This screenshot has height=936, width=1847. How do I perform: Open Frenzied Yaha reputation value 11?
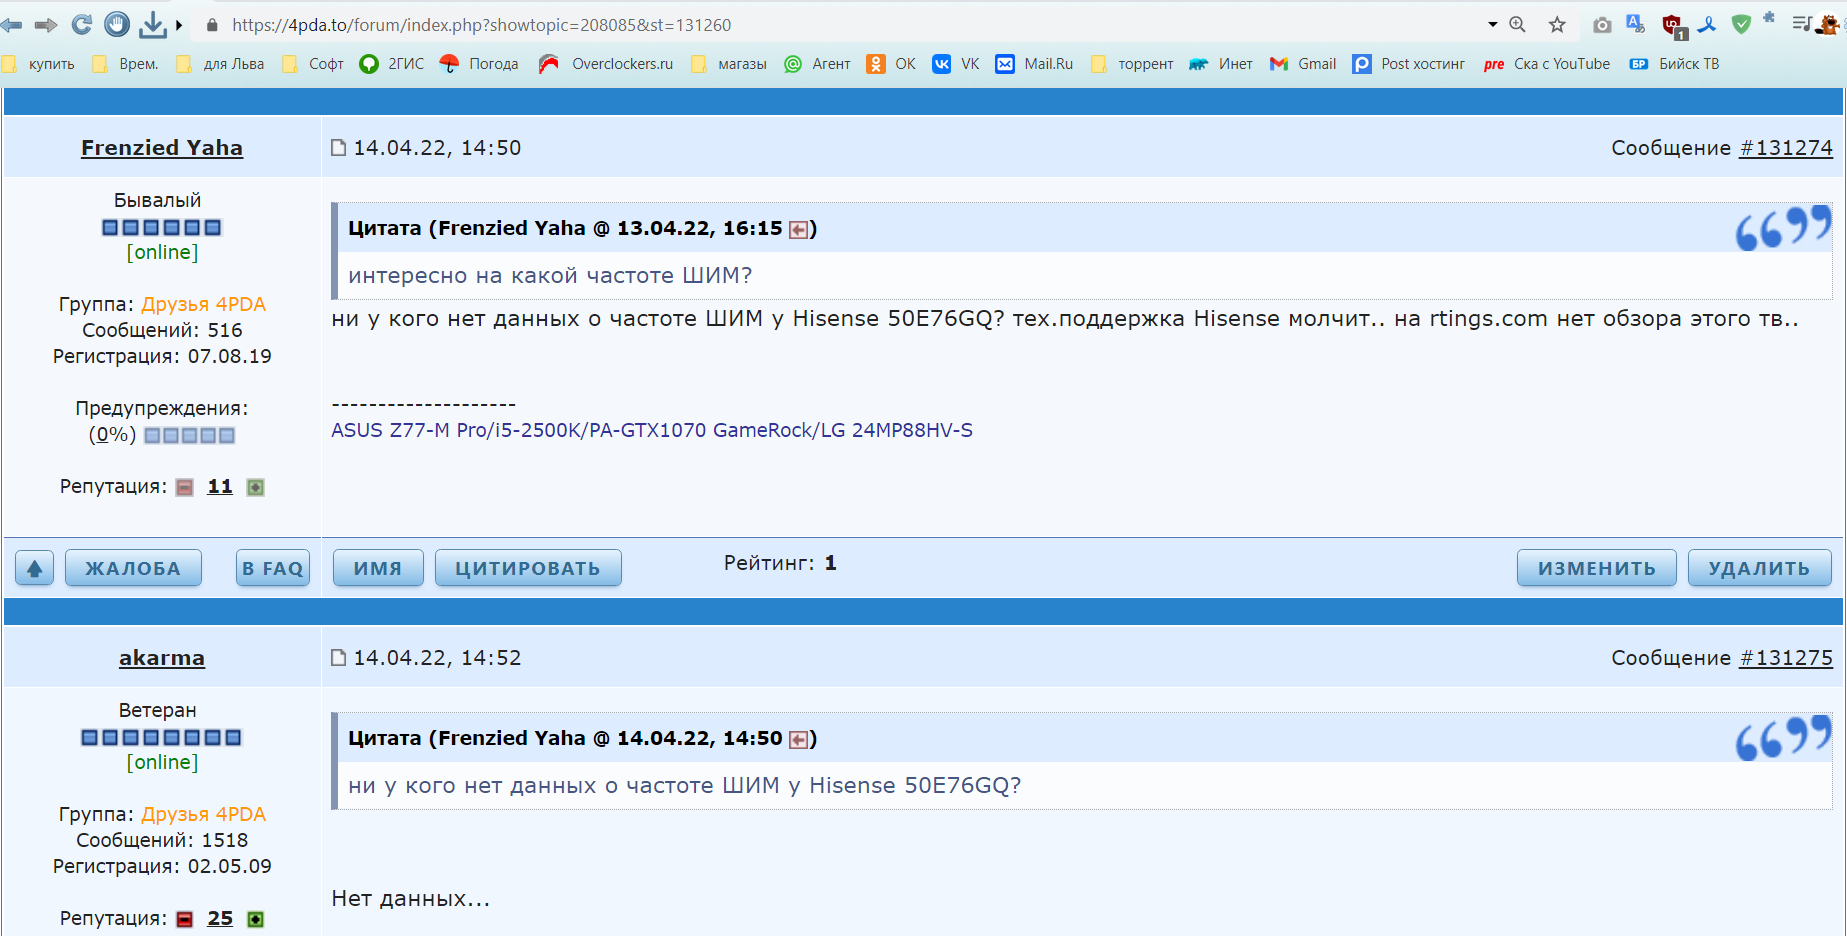(x=220, y=486)
